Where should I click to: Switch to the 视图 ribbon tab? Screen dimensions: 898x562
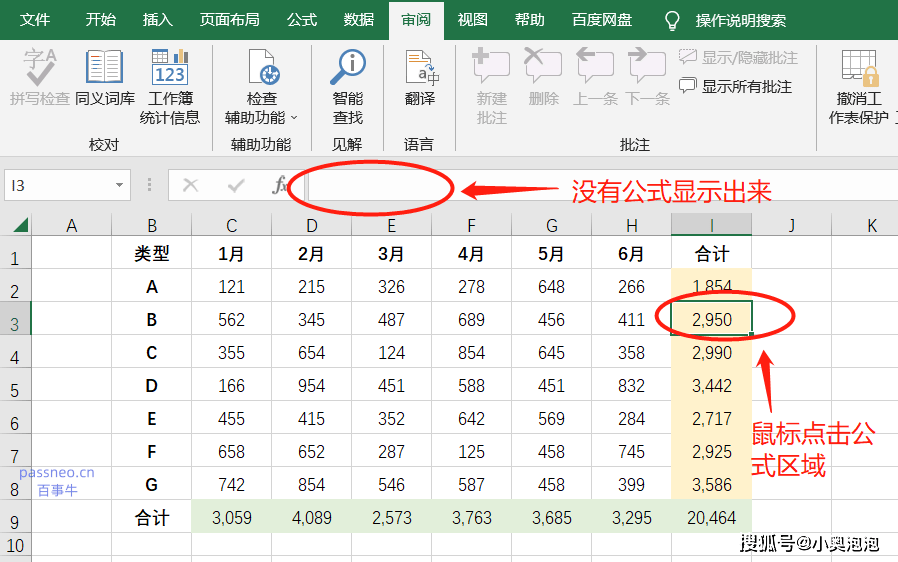[472, 20]
